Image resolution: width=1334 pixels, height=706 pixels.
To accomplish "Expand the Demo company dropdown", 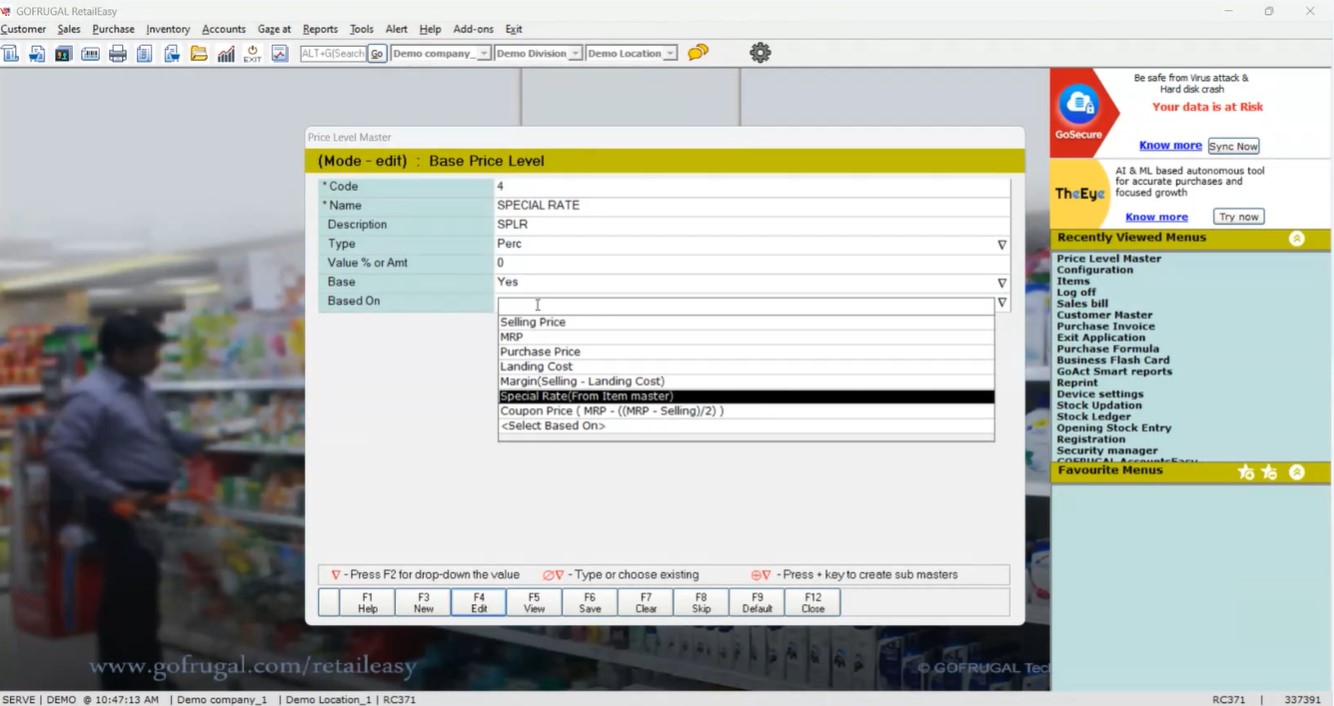I will tap(484, 54).
